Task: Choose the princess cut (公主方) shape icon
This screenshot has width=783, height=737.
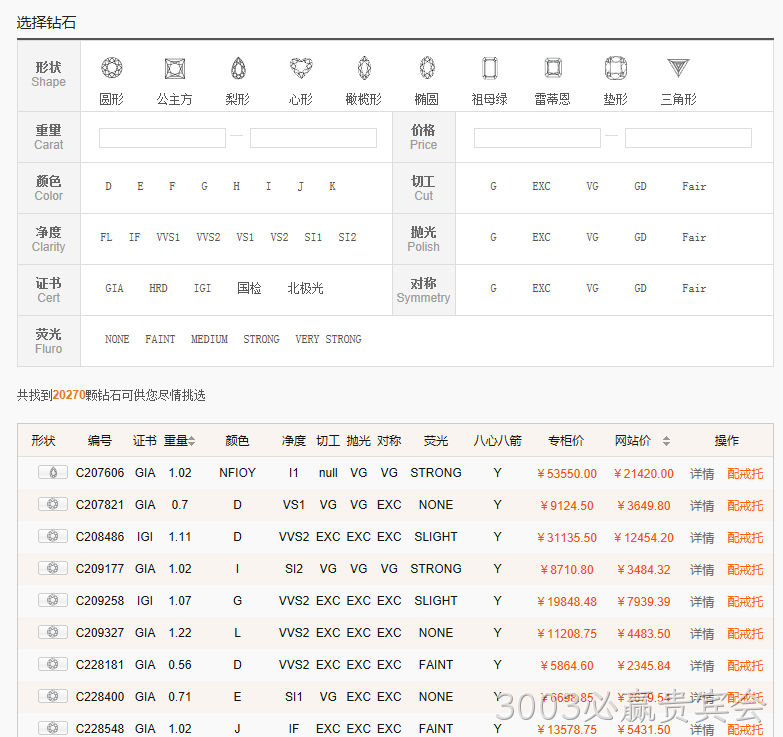Action: click(x=175, y=68)
